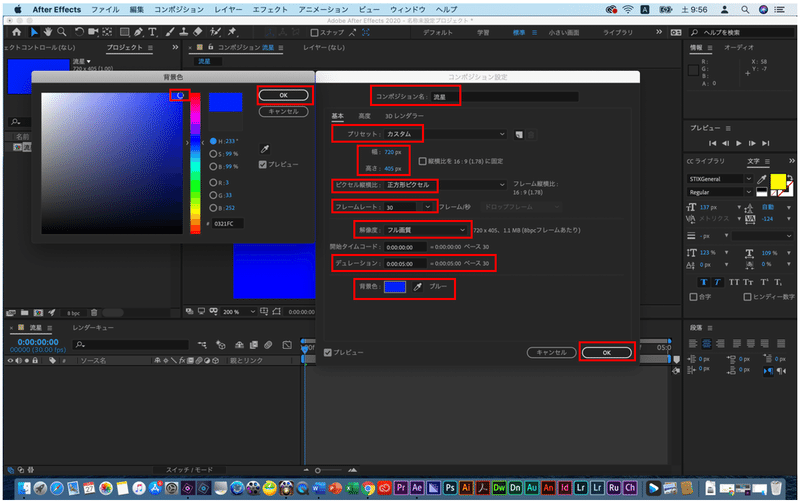Click the save preset icon in composition settings
The width and height of the screenshot is (800, 502).
519,135
